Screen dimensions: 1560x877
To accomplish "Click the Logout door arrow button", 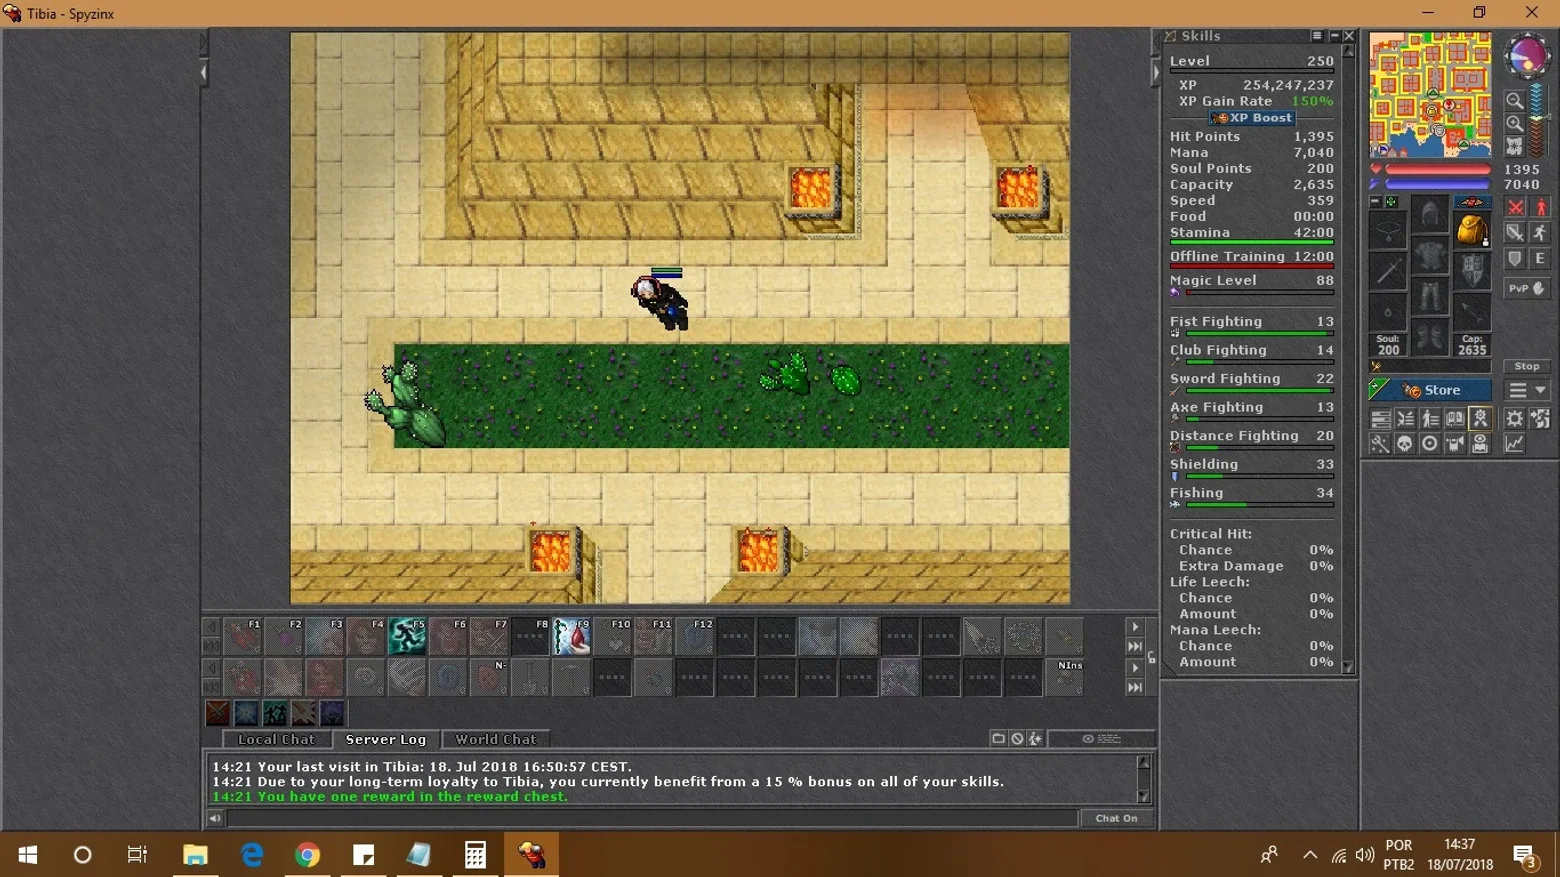I will 1540,419.
